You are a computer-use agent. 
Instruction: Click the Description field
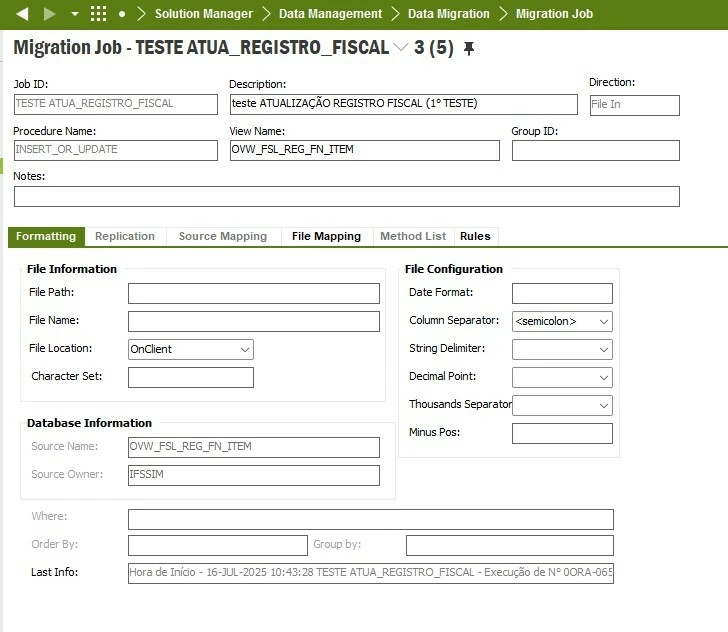point(403,104)
